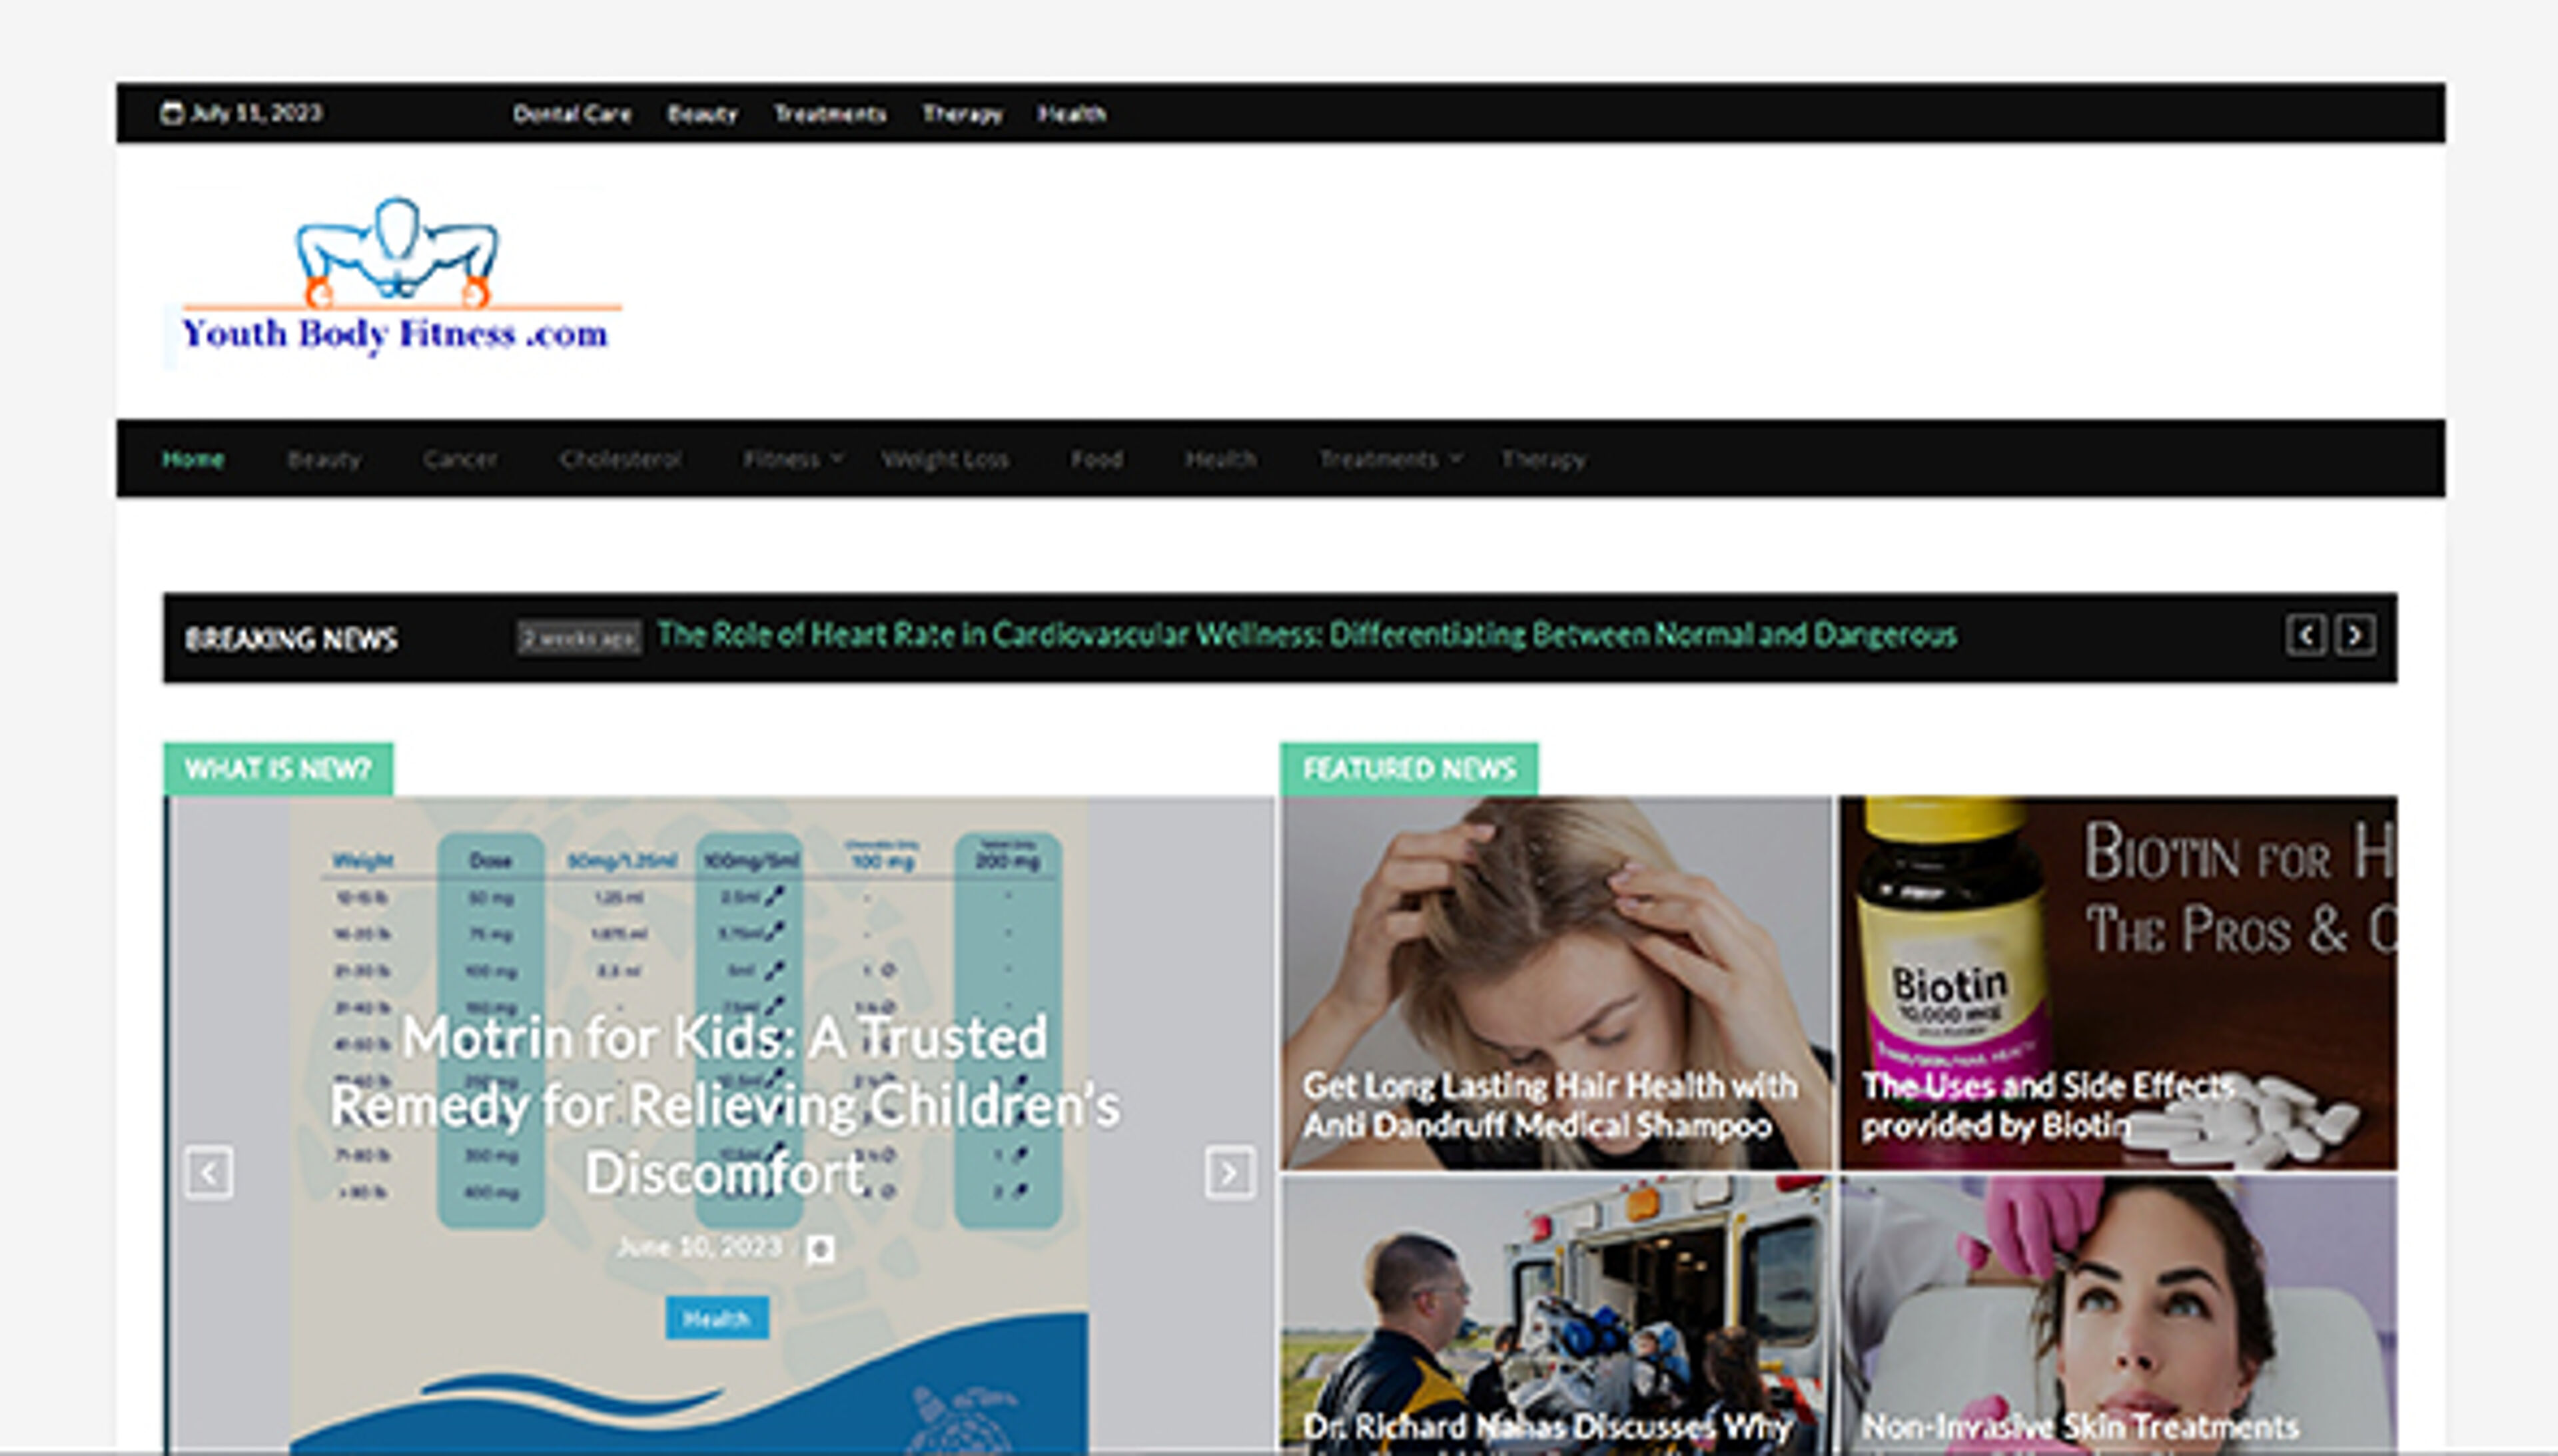The height and width of the screenshot is (1456, 2558).
Task: Open the anti dandruff shampoo article thumbnail
Action: (1556, 960)
